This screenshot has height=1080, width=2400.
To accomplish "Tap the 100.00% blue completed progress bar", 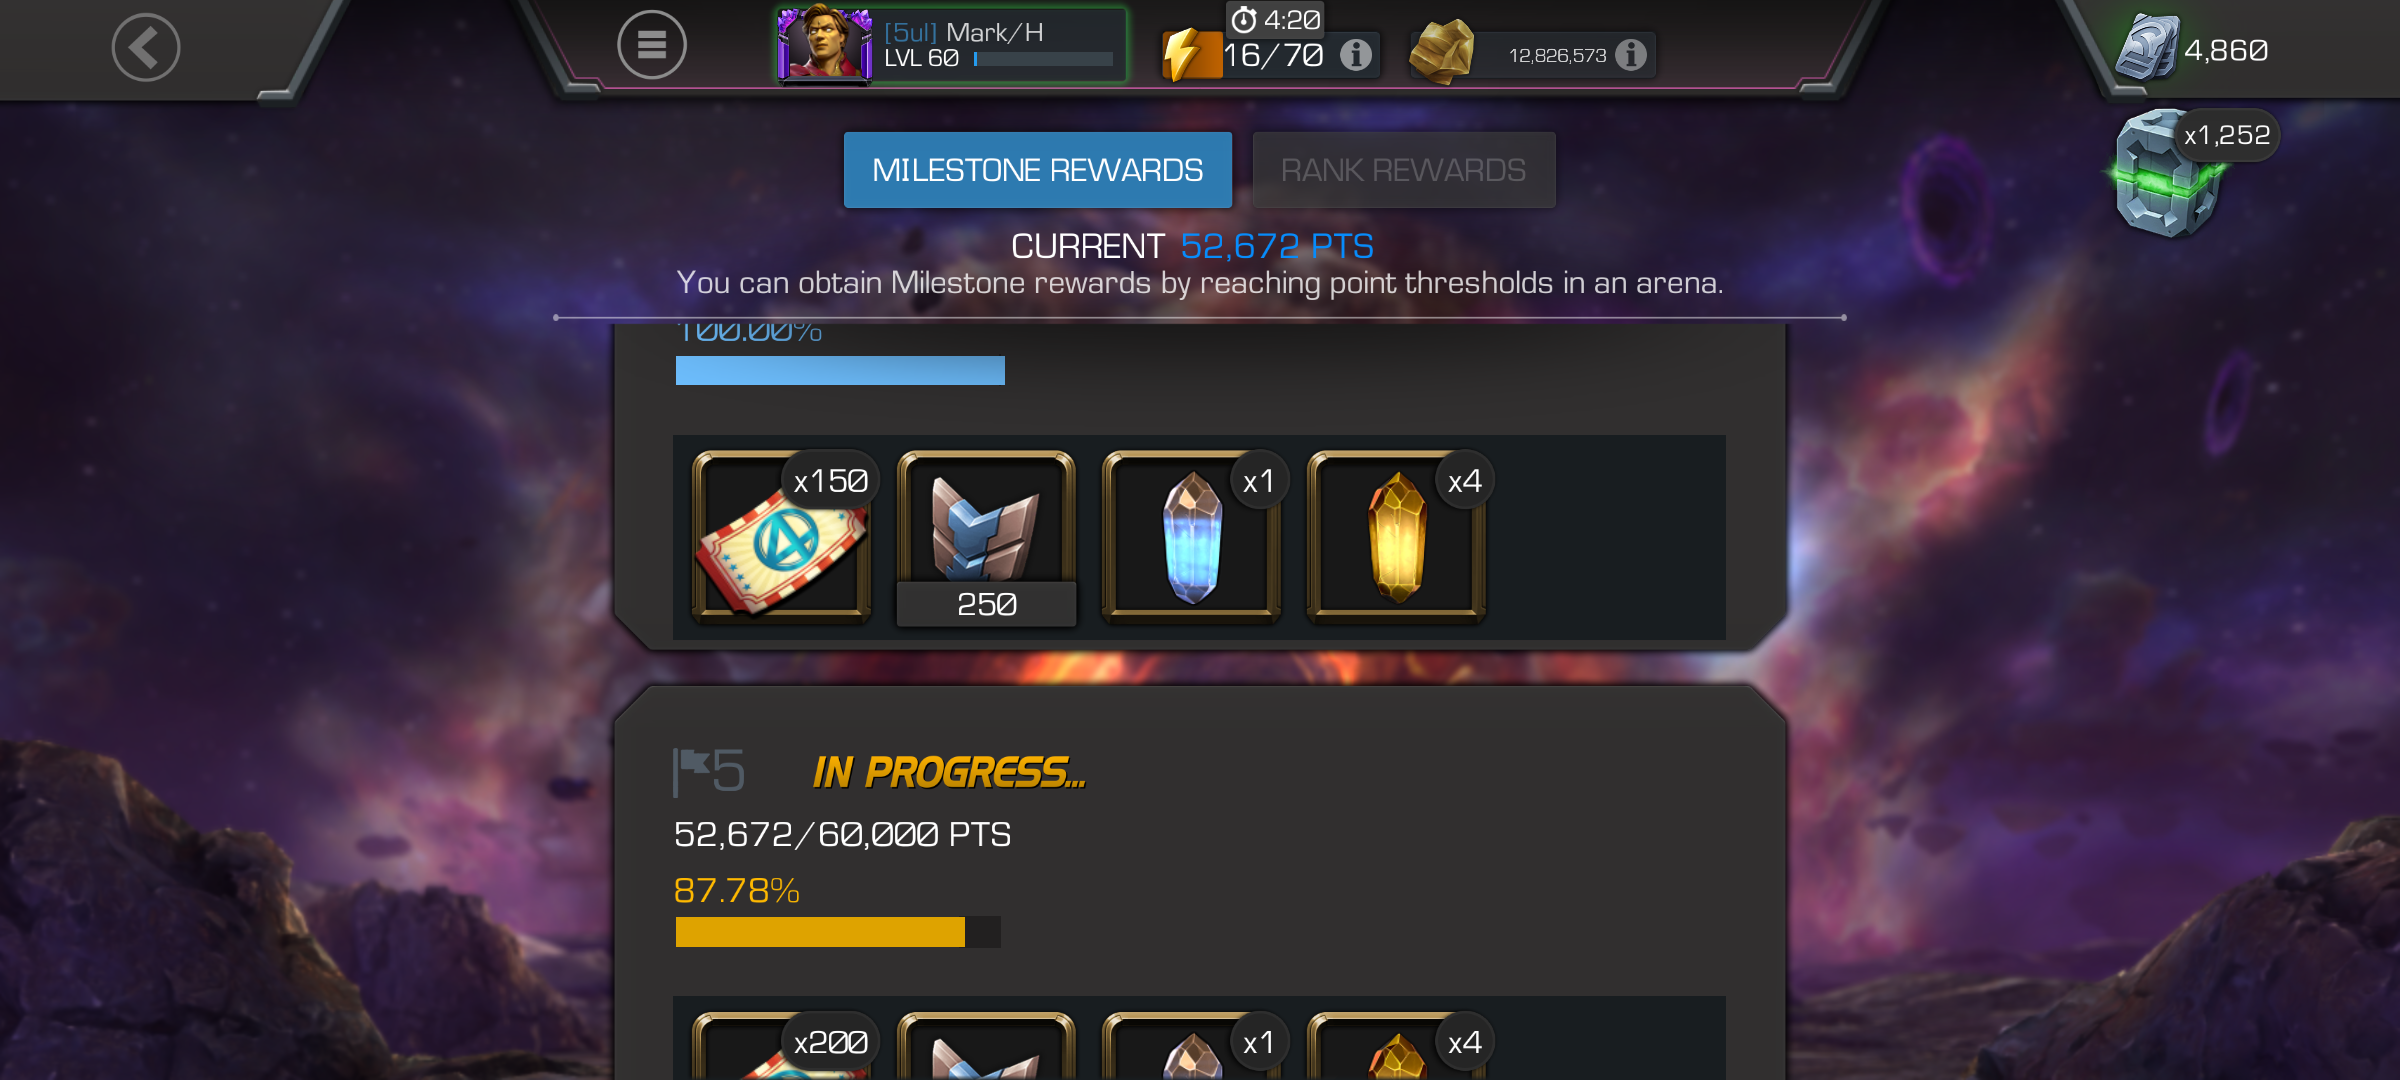I will [x=840, y=370].
